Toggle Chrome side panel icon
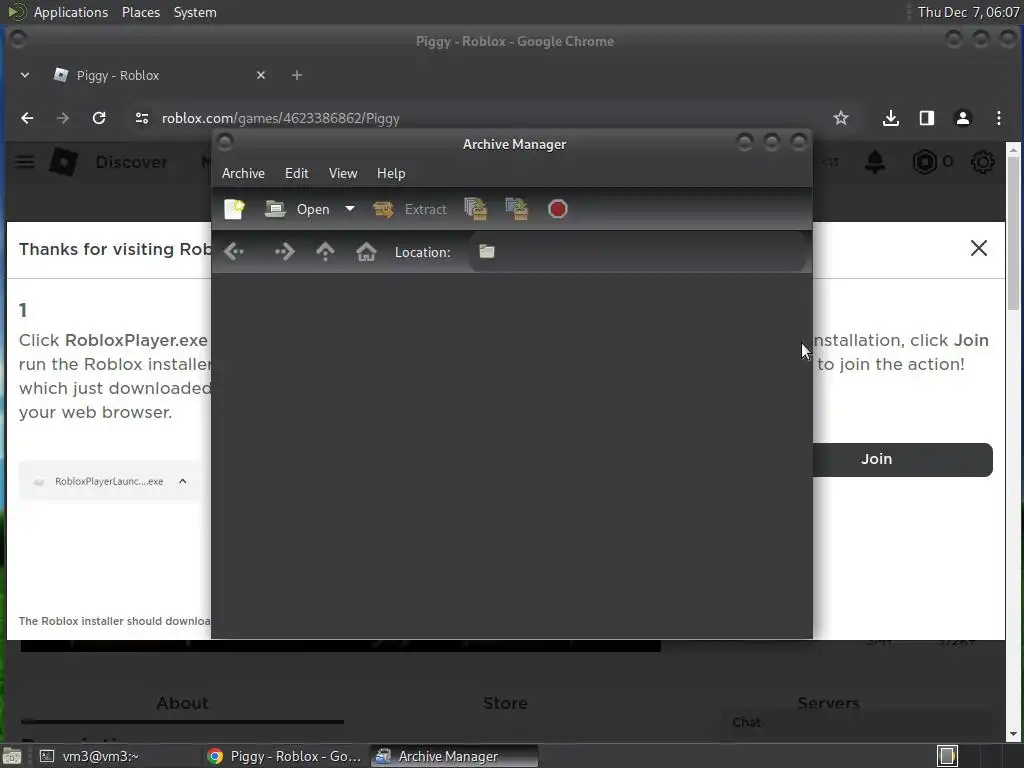Viewport: 1024px width, 768px height. click(x=927, y=118)
